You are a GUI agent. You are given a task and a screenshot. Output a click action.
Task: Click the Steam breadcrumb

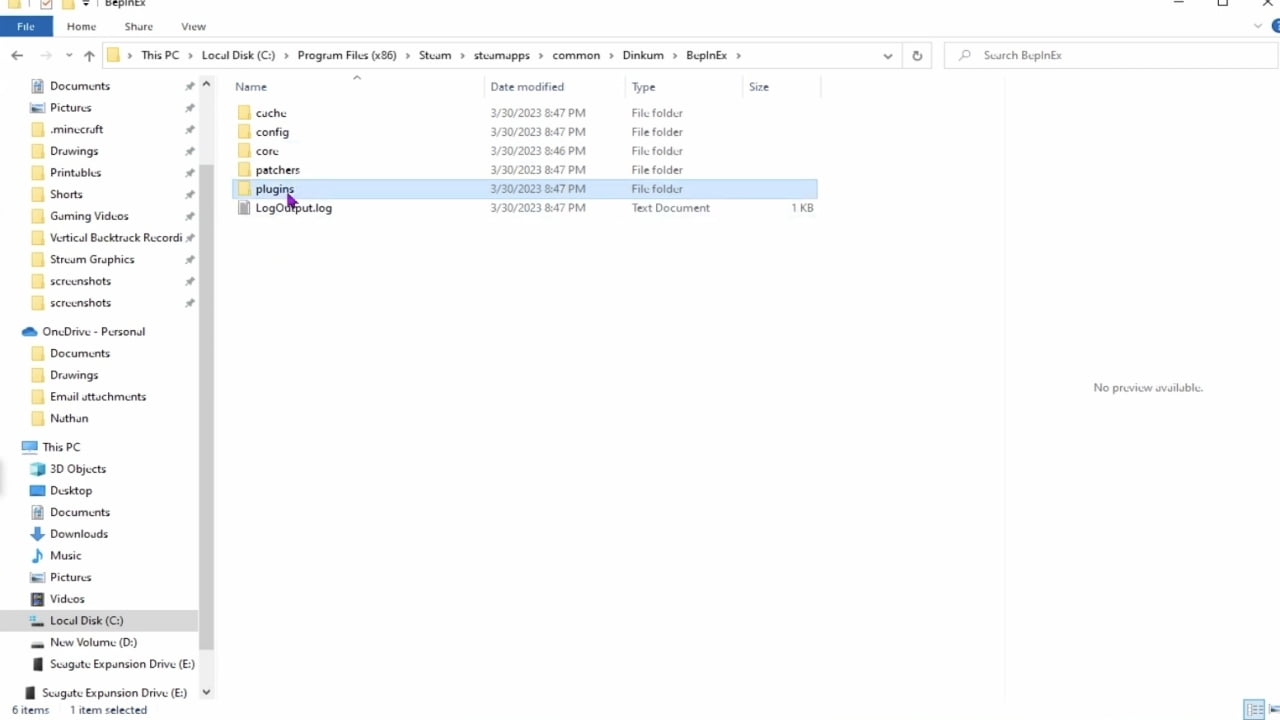point(435,55)
